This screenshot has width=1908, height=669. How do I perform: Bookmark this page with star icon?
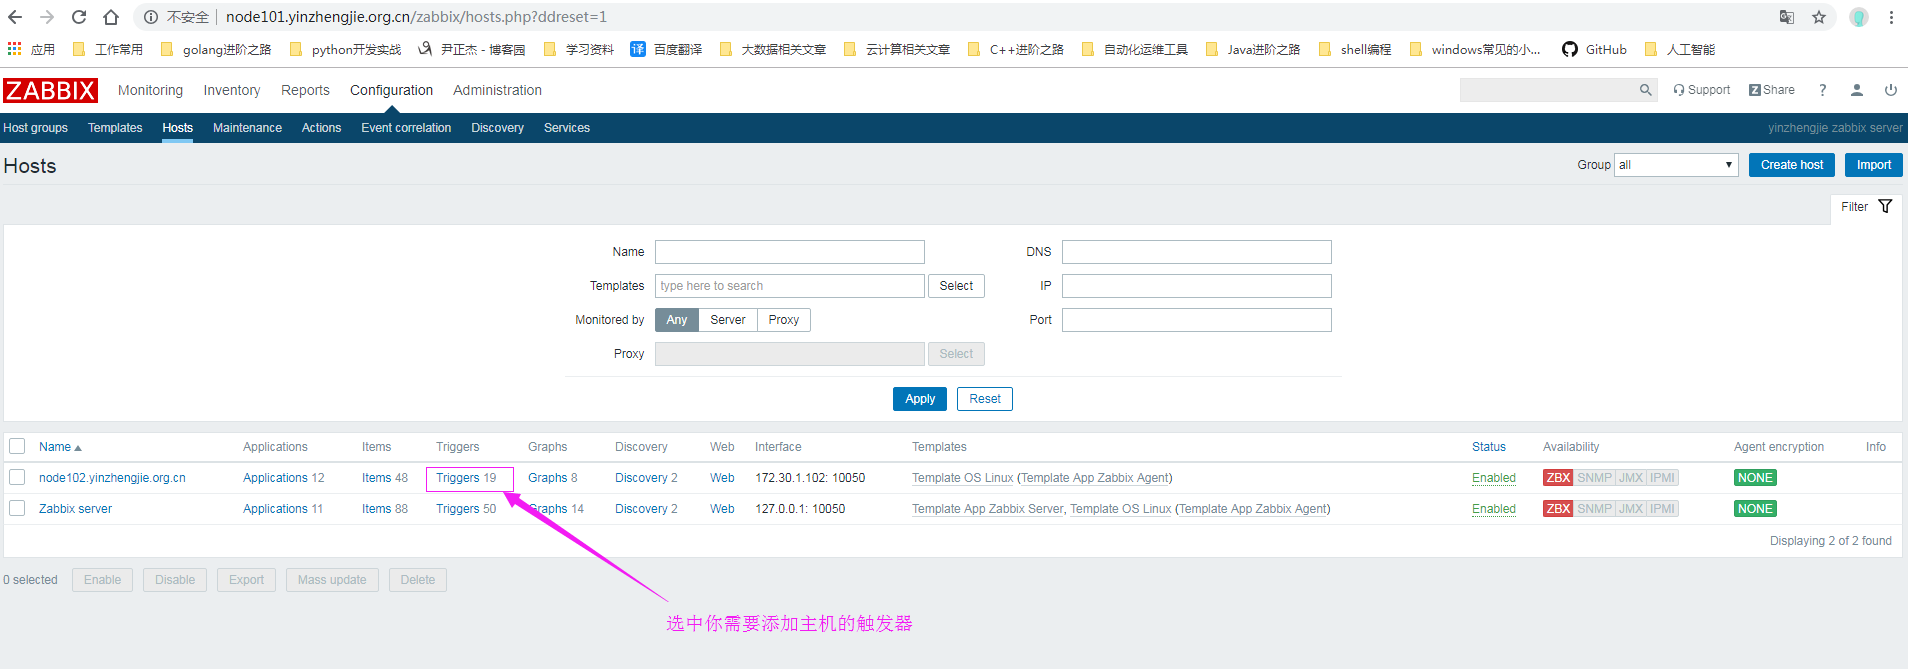pos(1819,17)
